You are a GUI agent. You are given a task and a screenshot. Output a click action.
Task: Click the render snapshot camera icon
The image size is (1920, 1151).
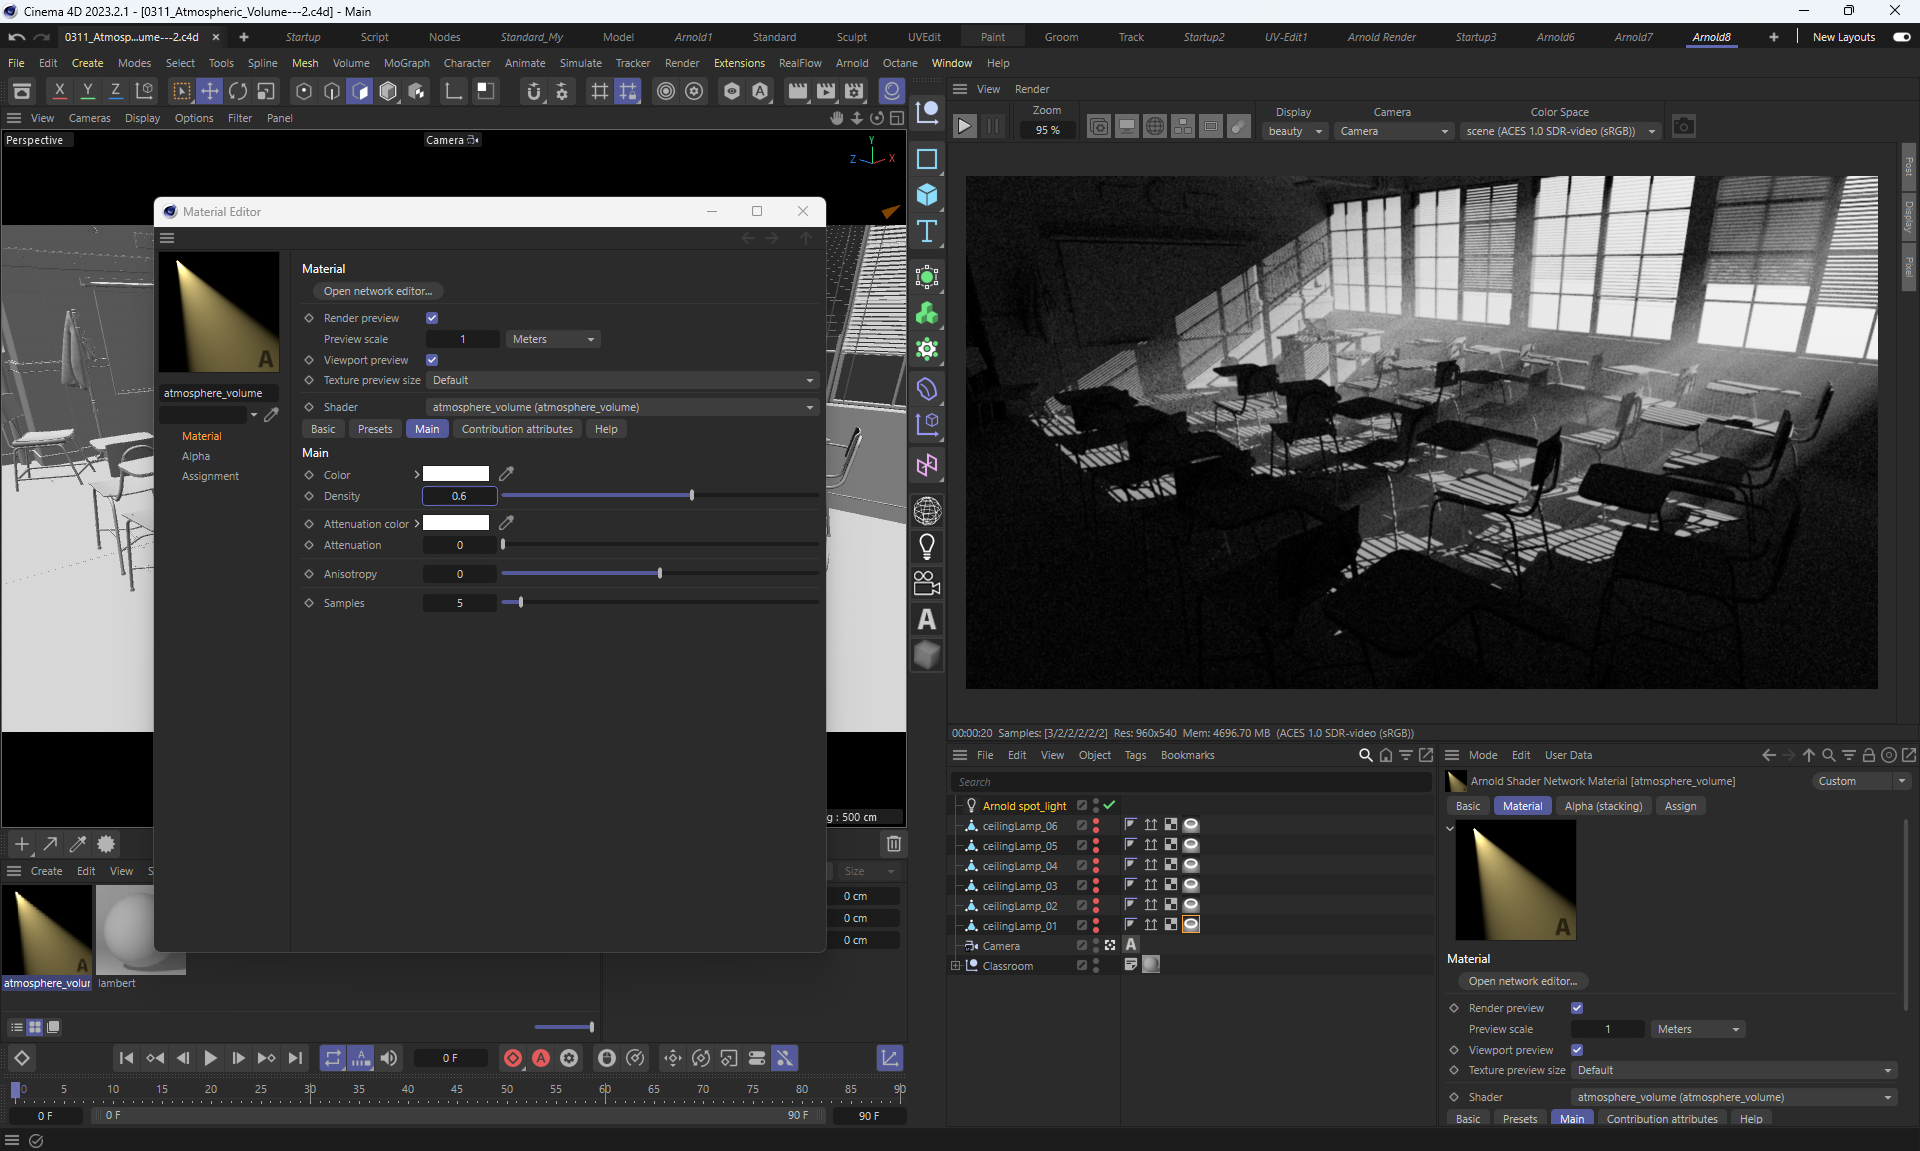1684,127
